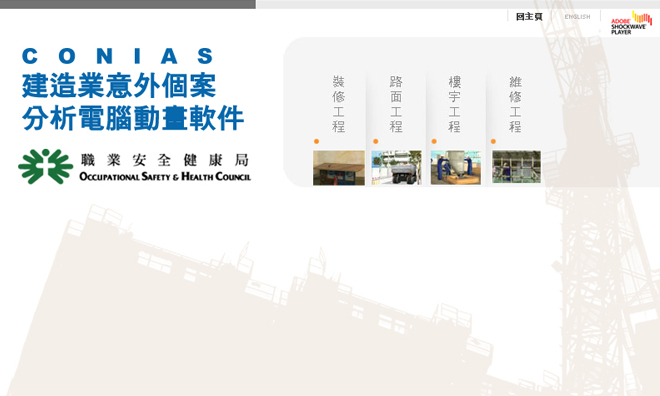Select the 維修工程 category
Image resolution: width=660 pixels, height=396 pixels.
[515, 104]
